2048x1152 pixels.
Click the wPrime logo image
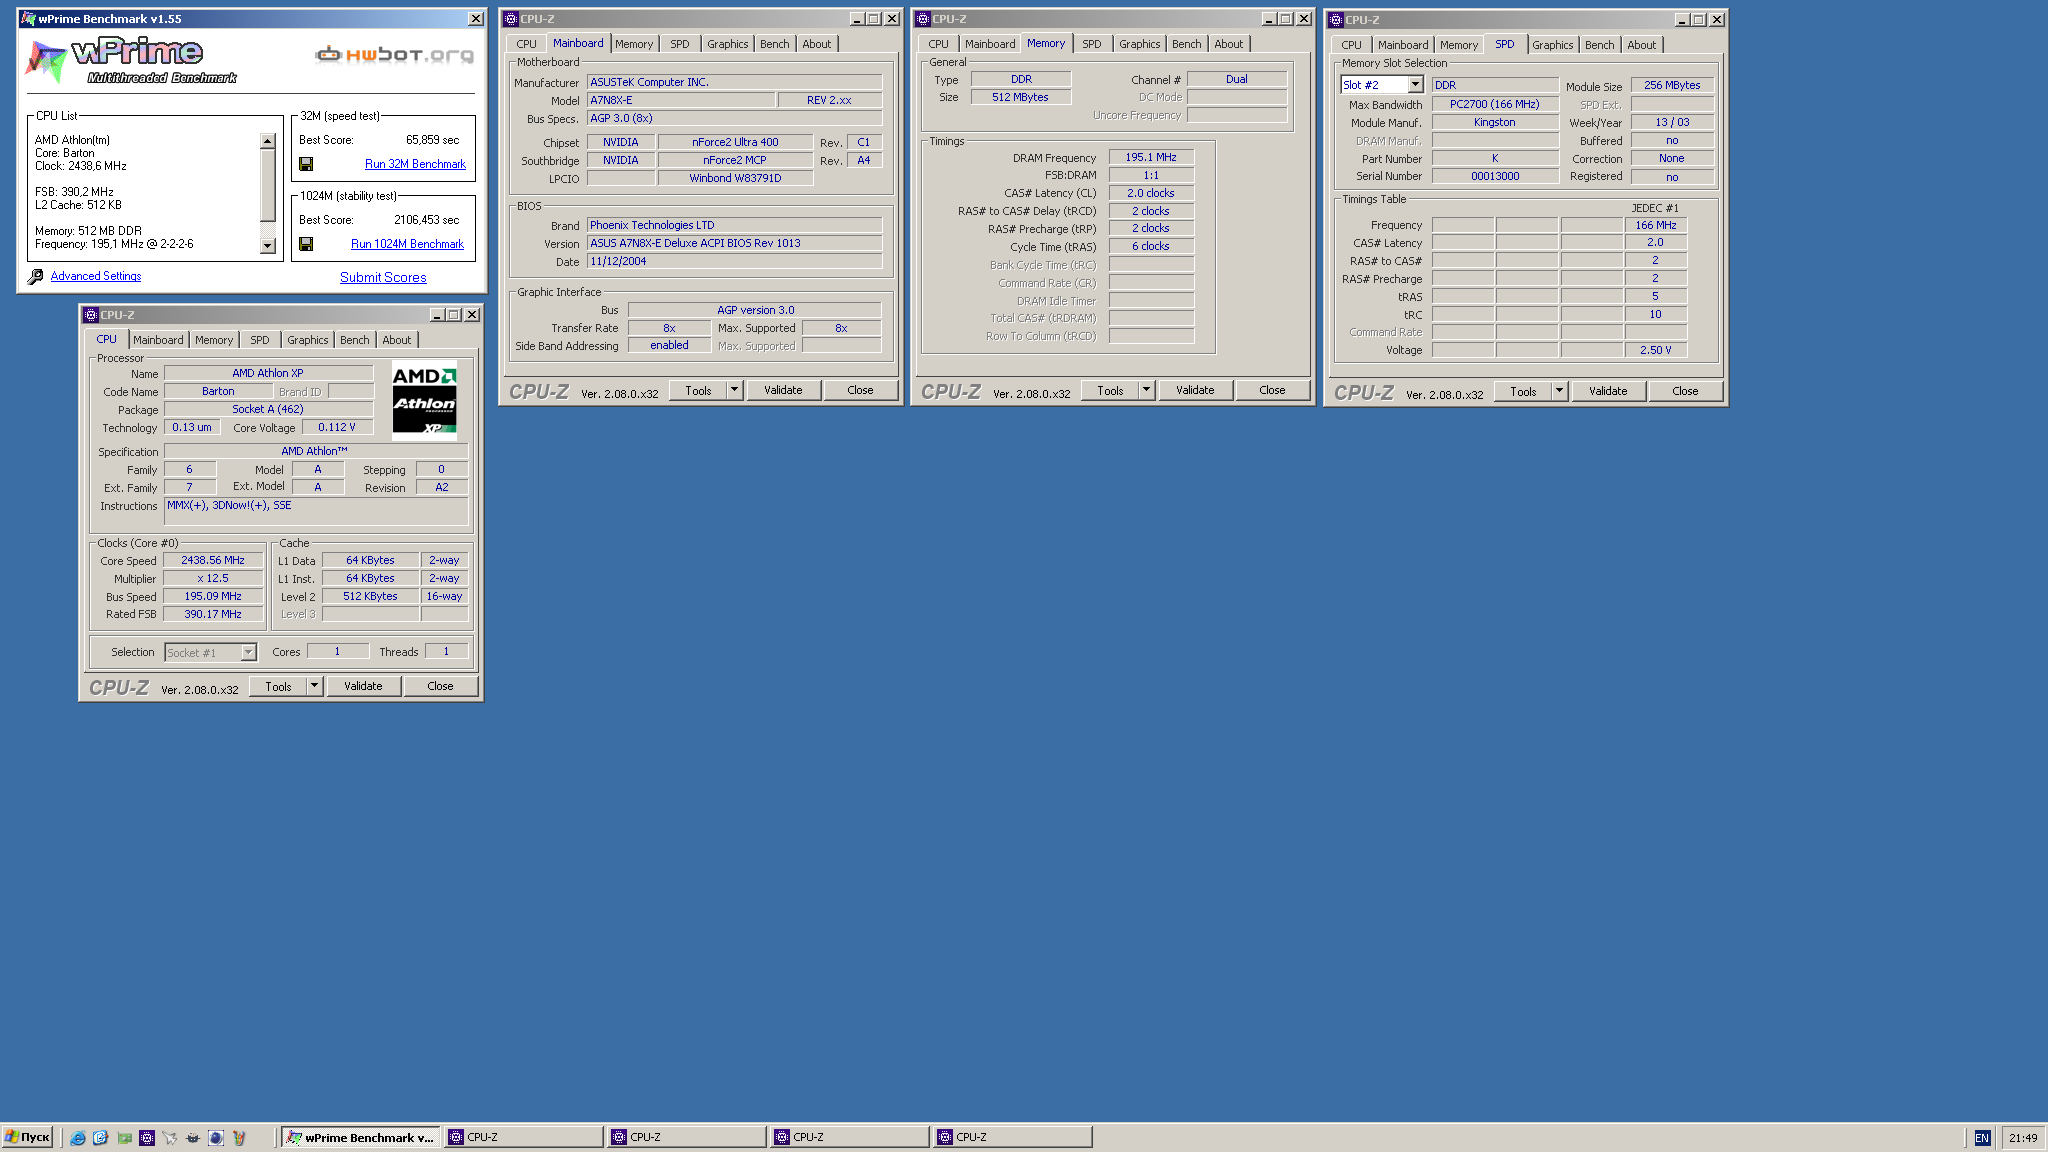click(x=132, y=61)
